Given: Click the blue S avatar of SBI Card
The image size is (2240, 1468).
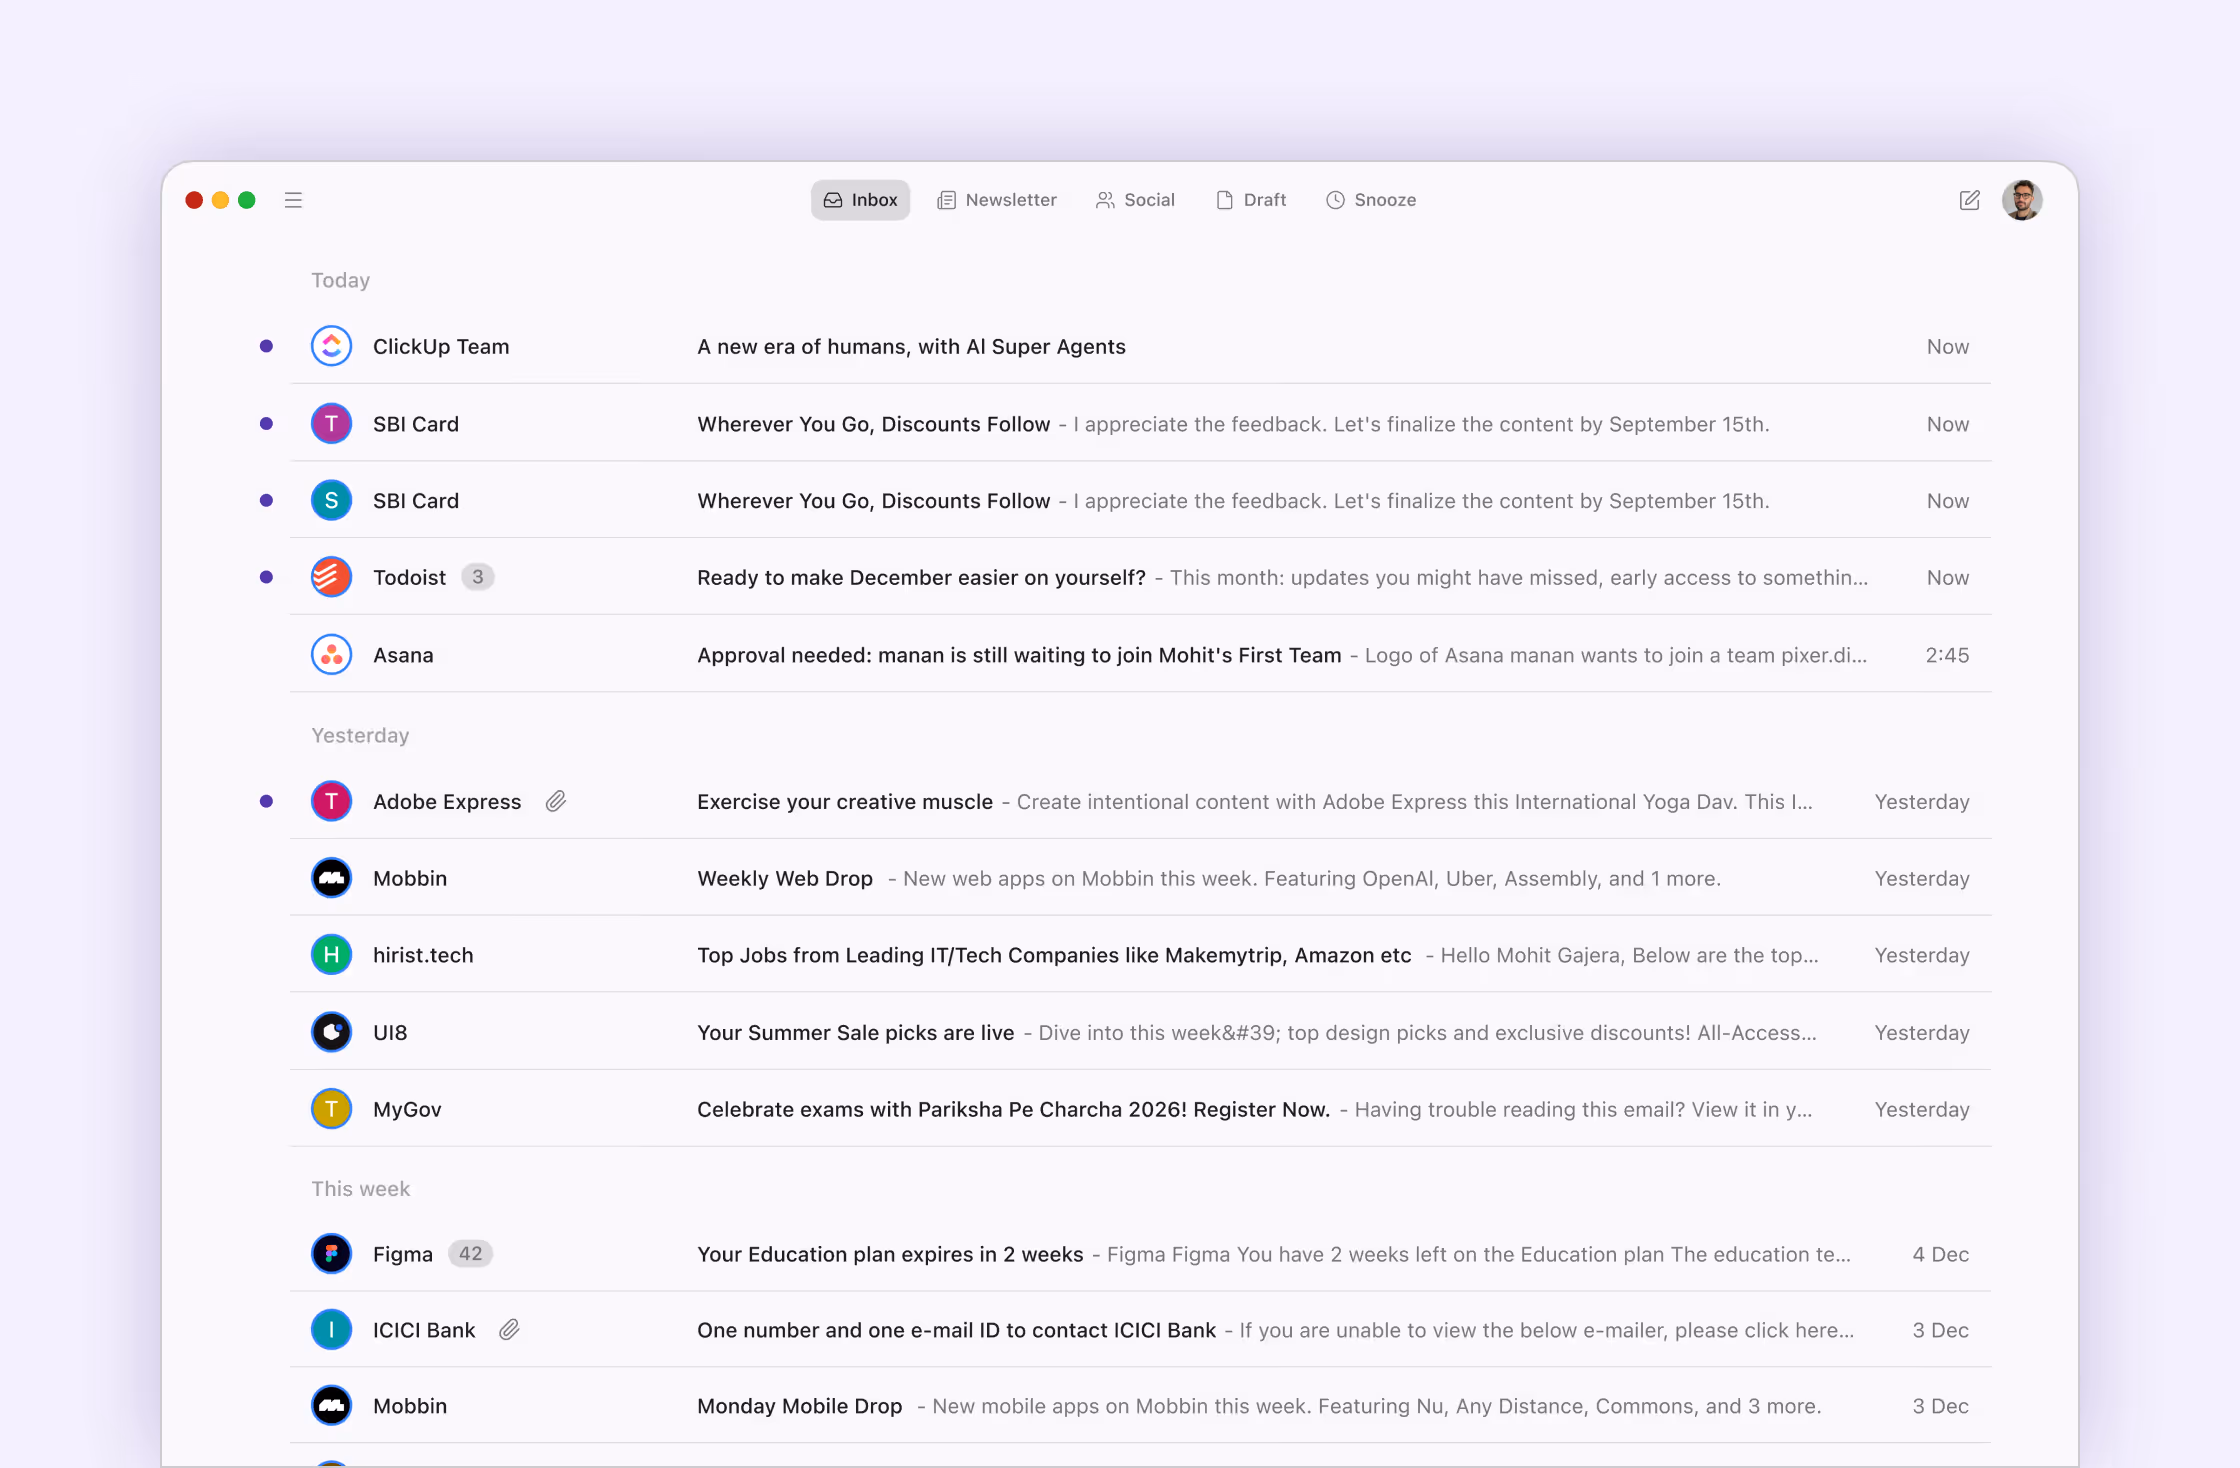Looking at the screenshot, I should pos(331,500).
